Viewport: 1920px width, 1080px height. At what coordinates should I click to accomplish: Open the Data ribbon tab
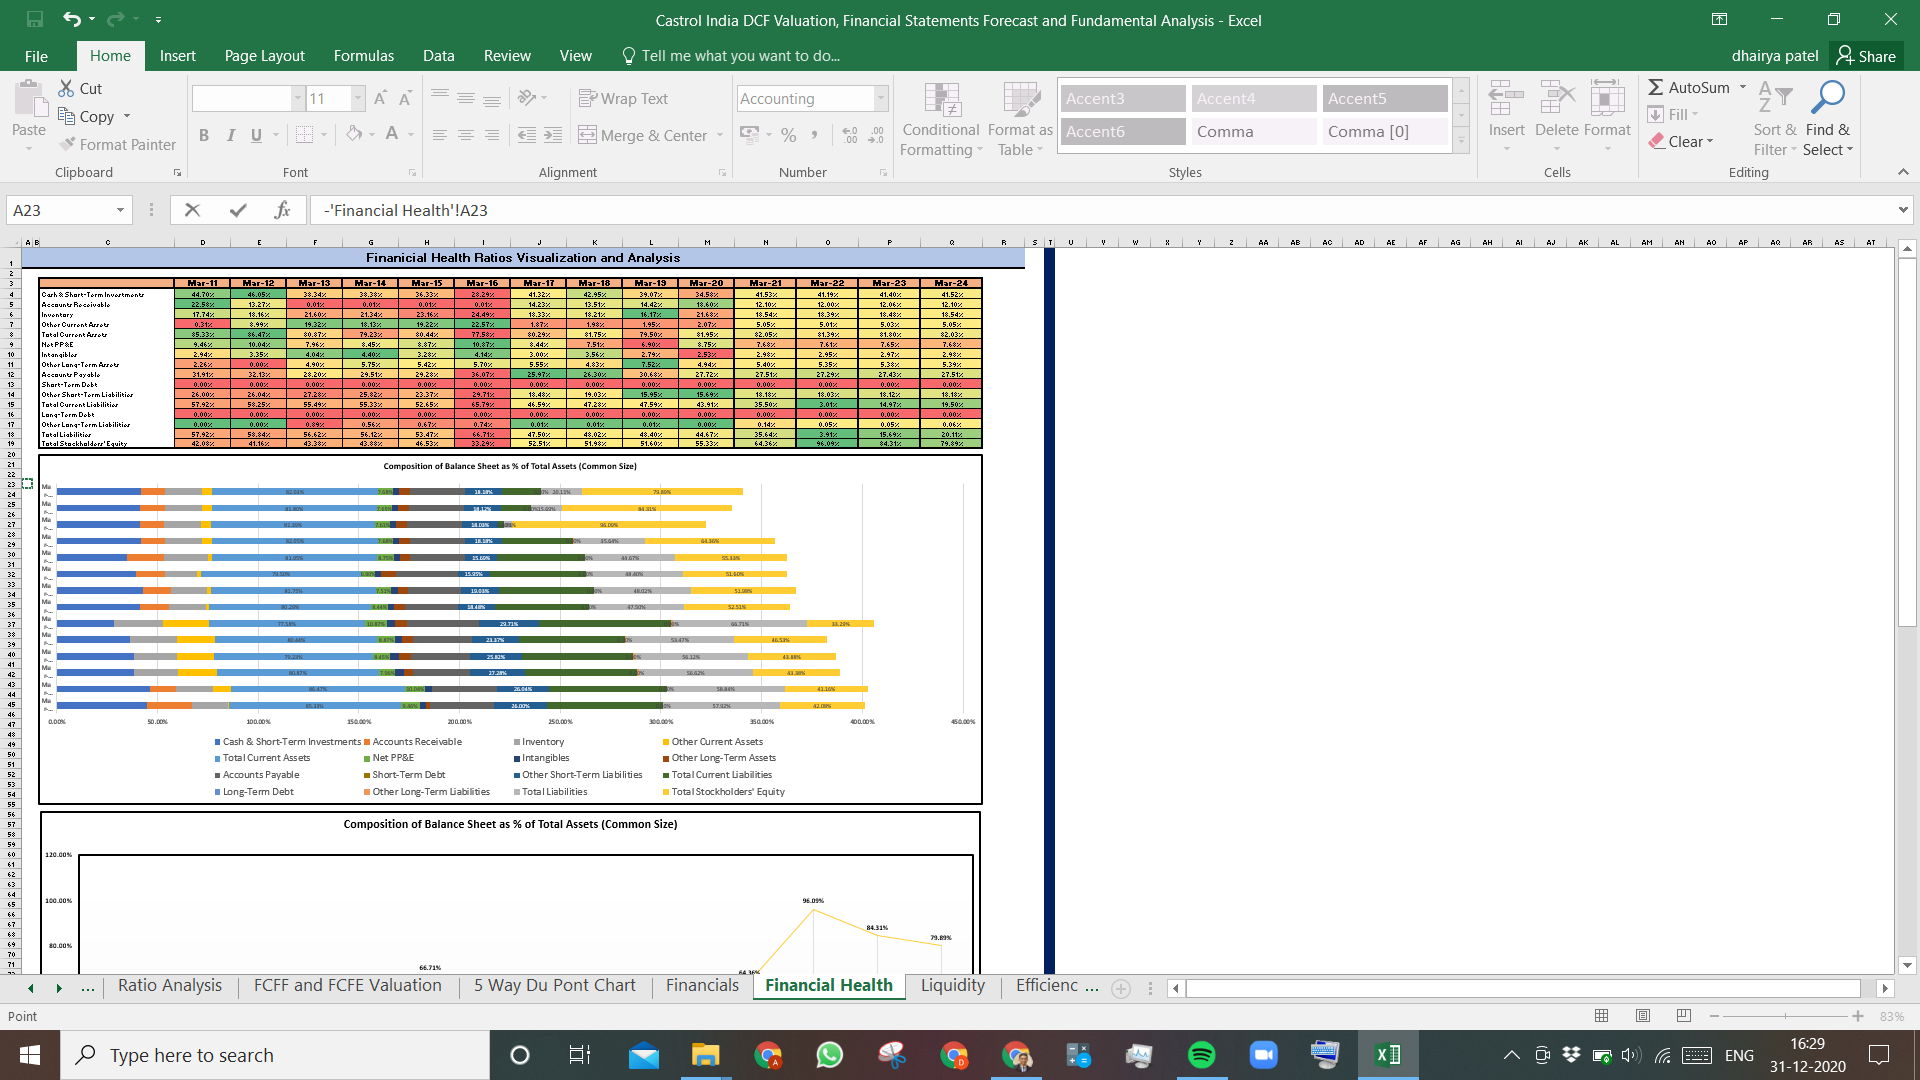click(438, 56)
